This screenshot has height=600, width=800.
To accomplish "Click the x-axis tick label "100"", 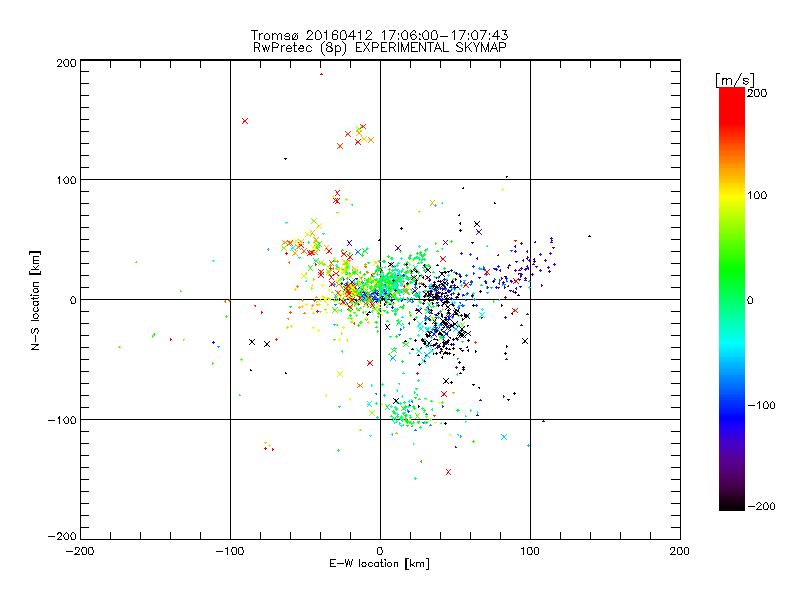I will tap(530, 551).
